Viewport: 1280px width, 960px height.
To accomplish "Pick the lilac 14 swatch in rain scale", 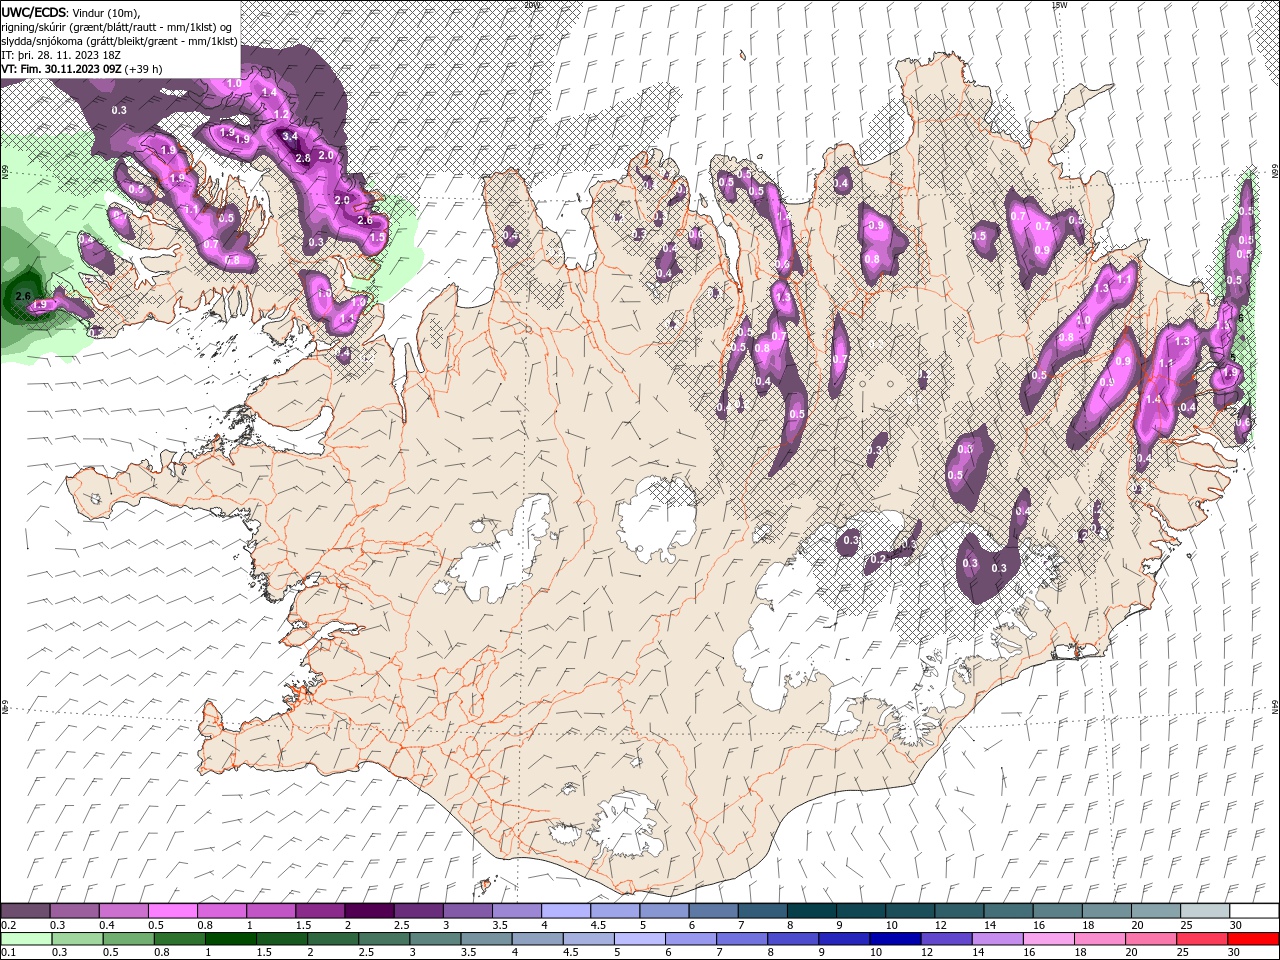I will tap(998, 939).
